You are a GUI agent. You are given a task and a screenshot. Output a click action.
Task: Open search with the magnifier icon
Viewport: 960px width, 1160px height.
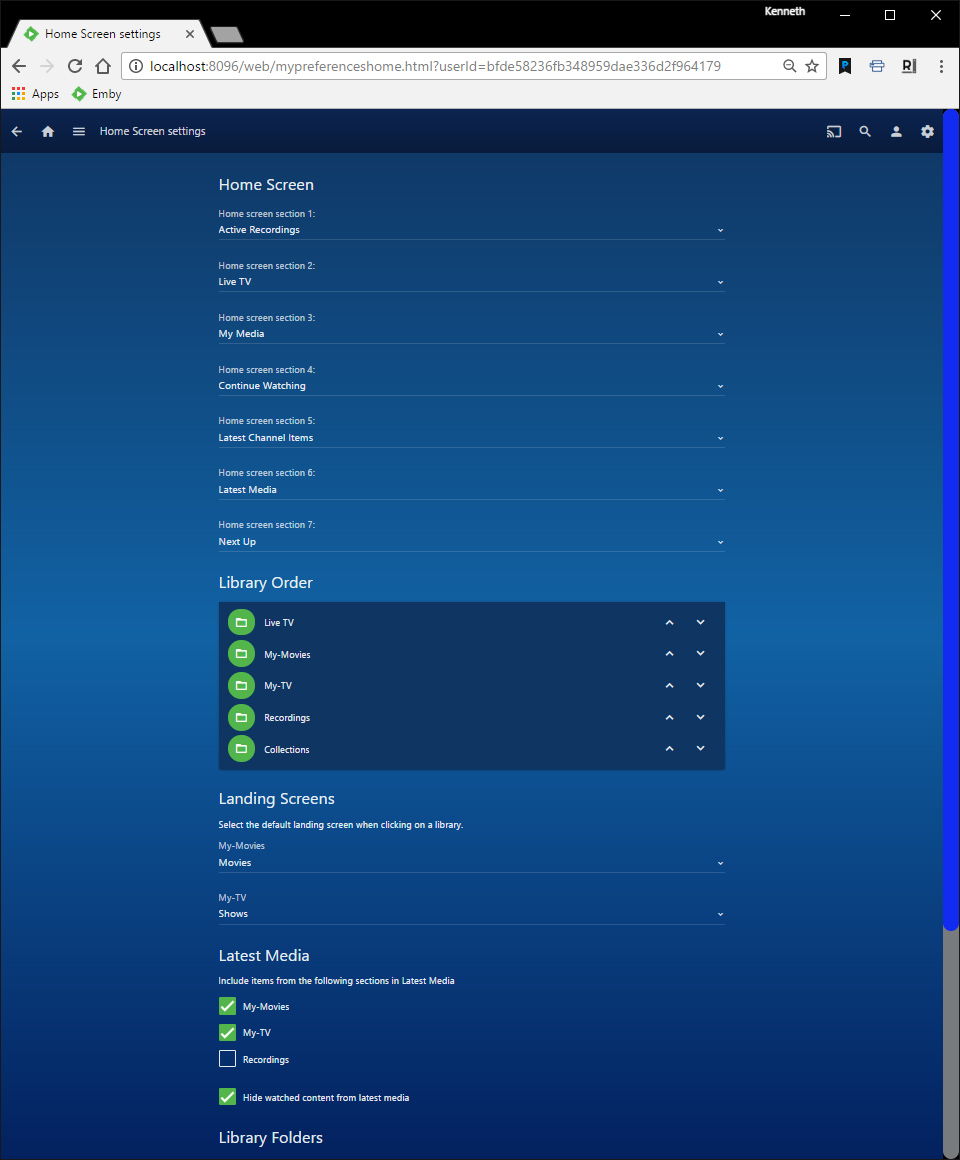tap(865, 131)
